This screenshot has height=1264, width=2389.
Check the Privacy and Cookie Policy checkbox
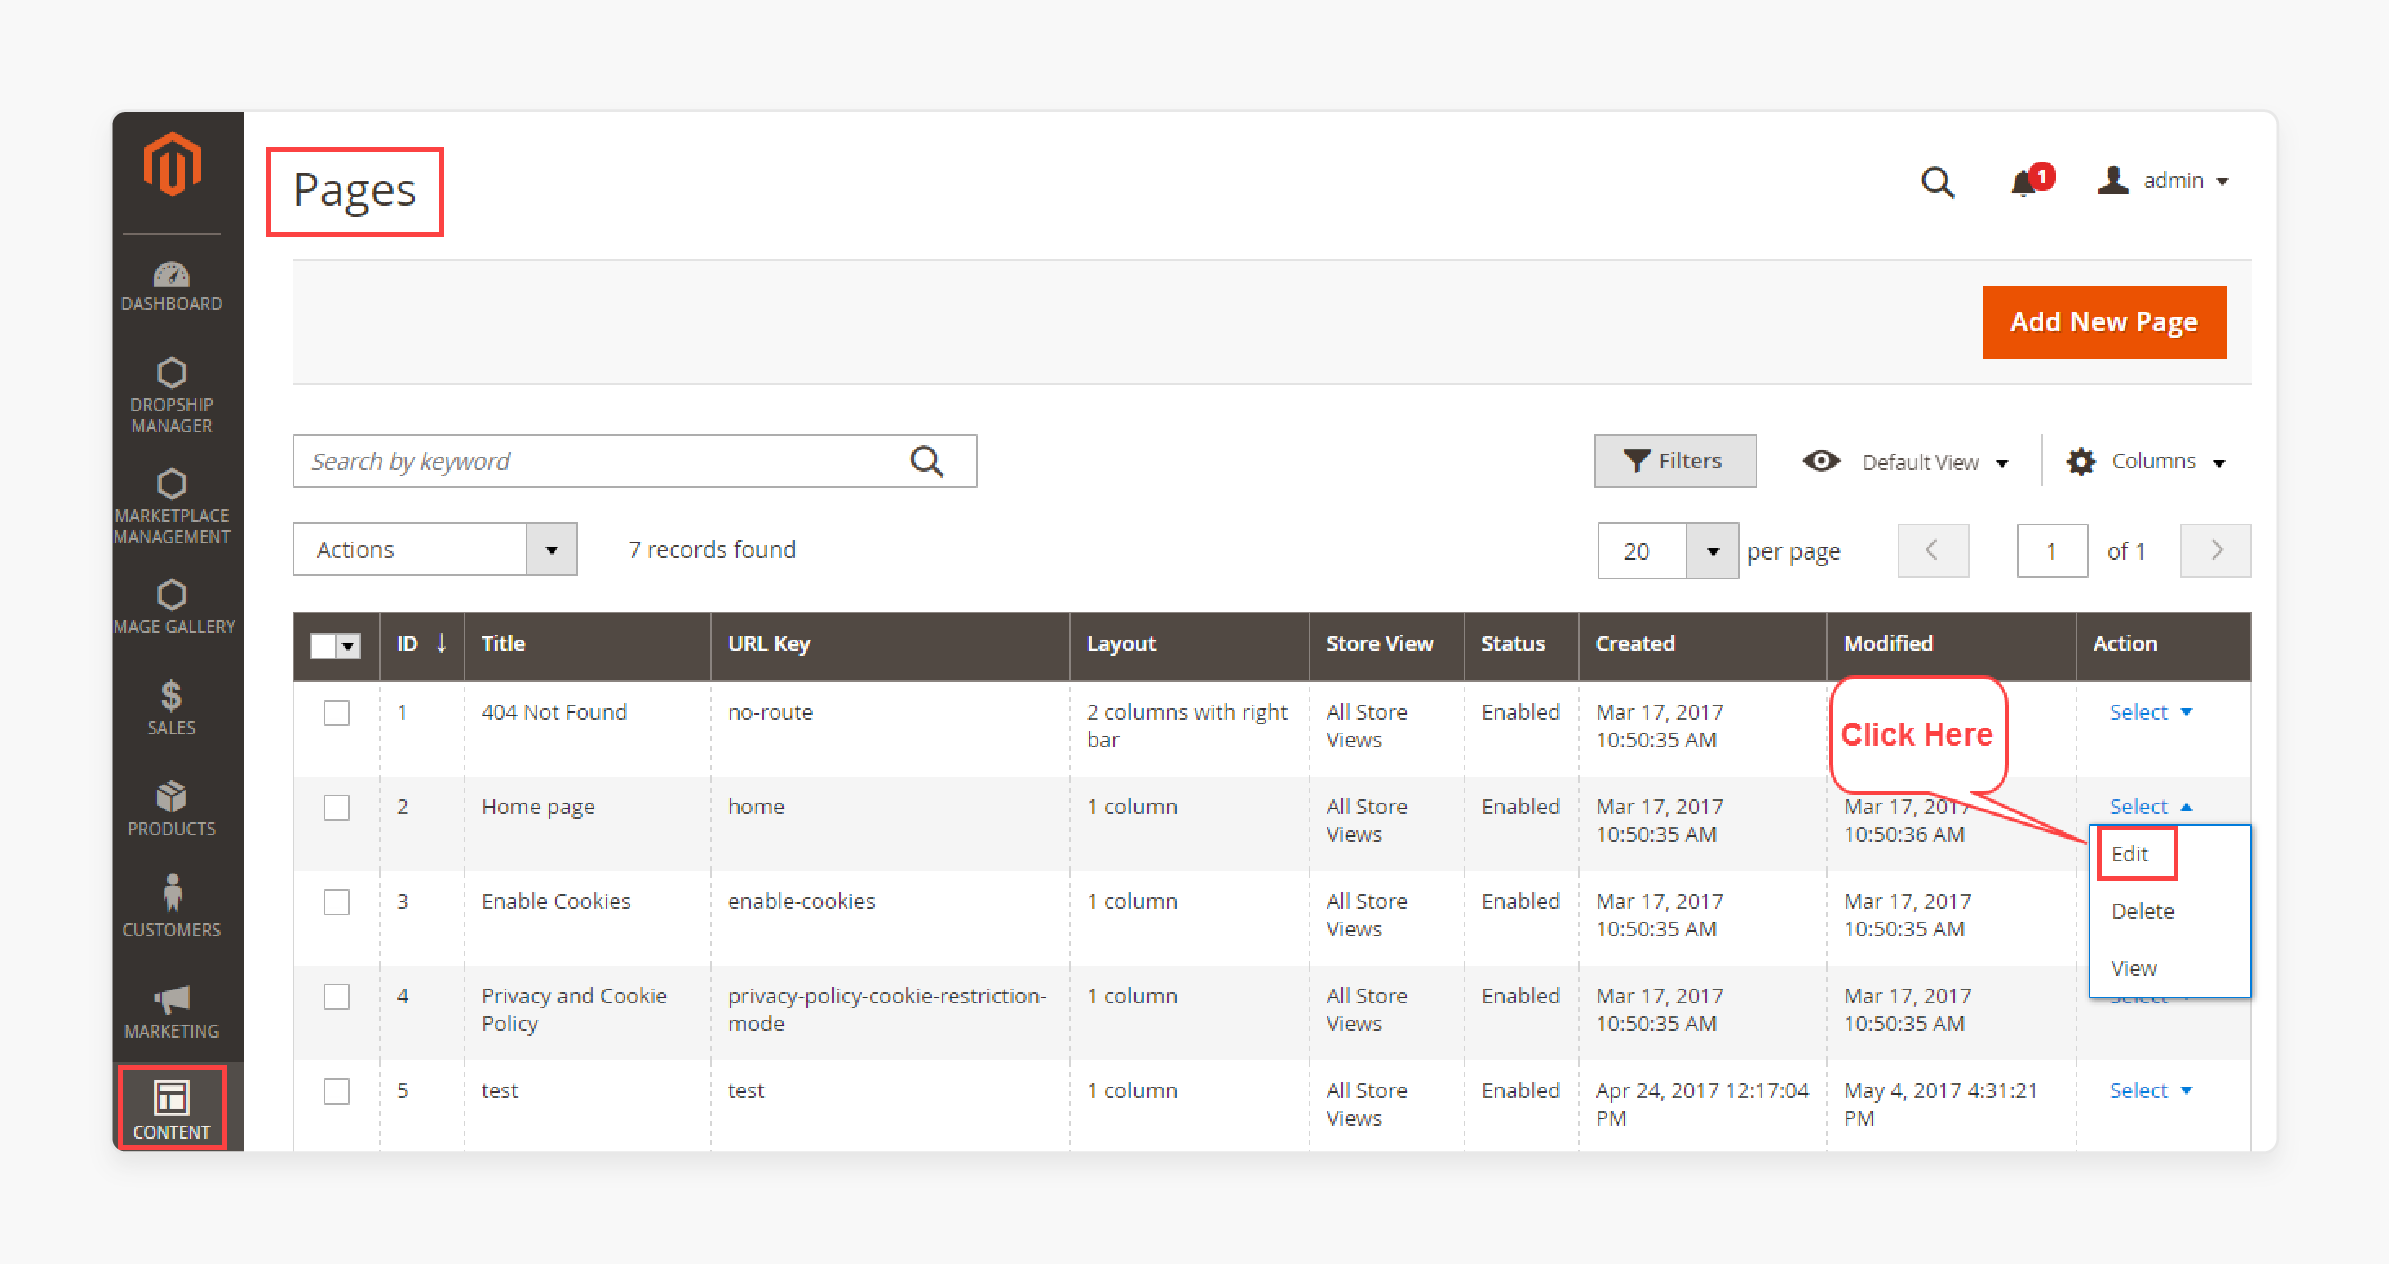click(x=337, y=996)
